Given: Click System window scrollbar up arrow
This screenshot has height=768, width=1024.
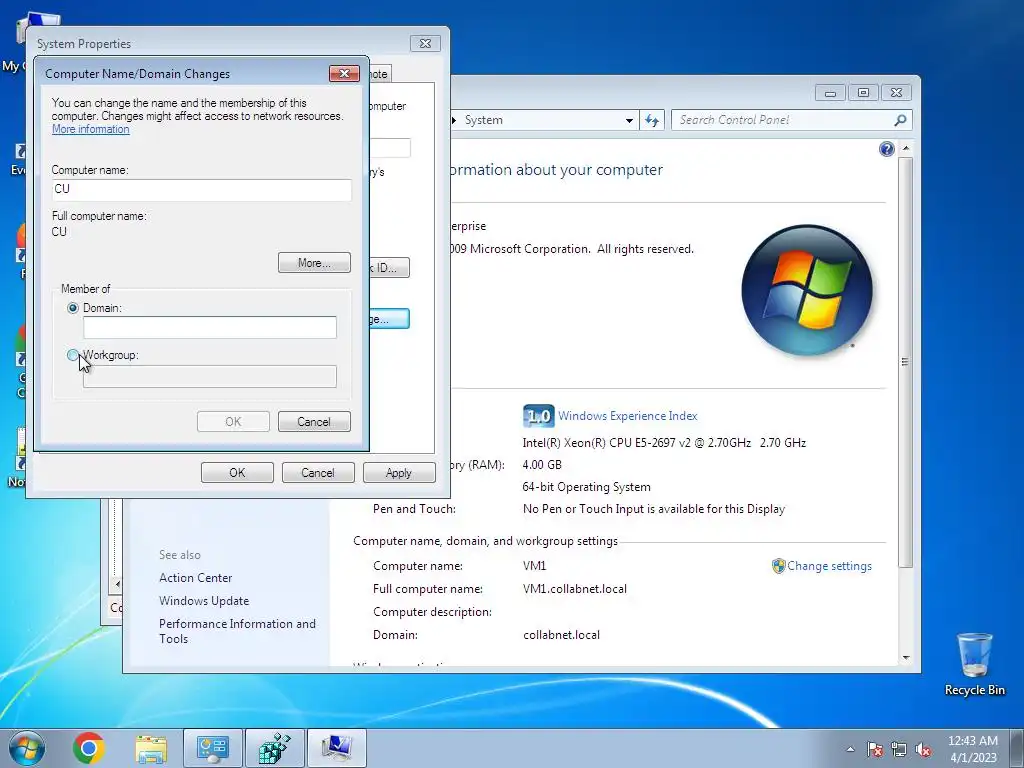Looking at the screenshot, I should (x=906, y=149).
